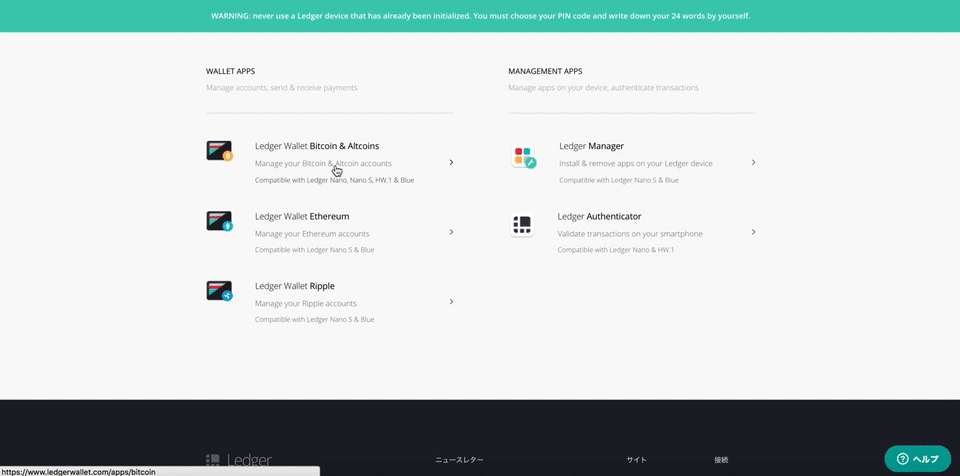Click the chevron for Ethereum wallet
960x476 pixels.
click(x=451, y=232)
